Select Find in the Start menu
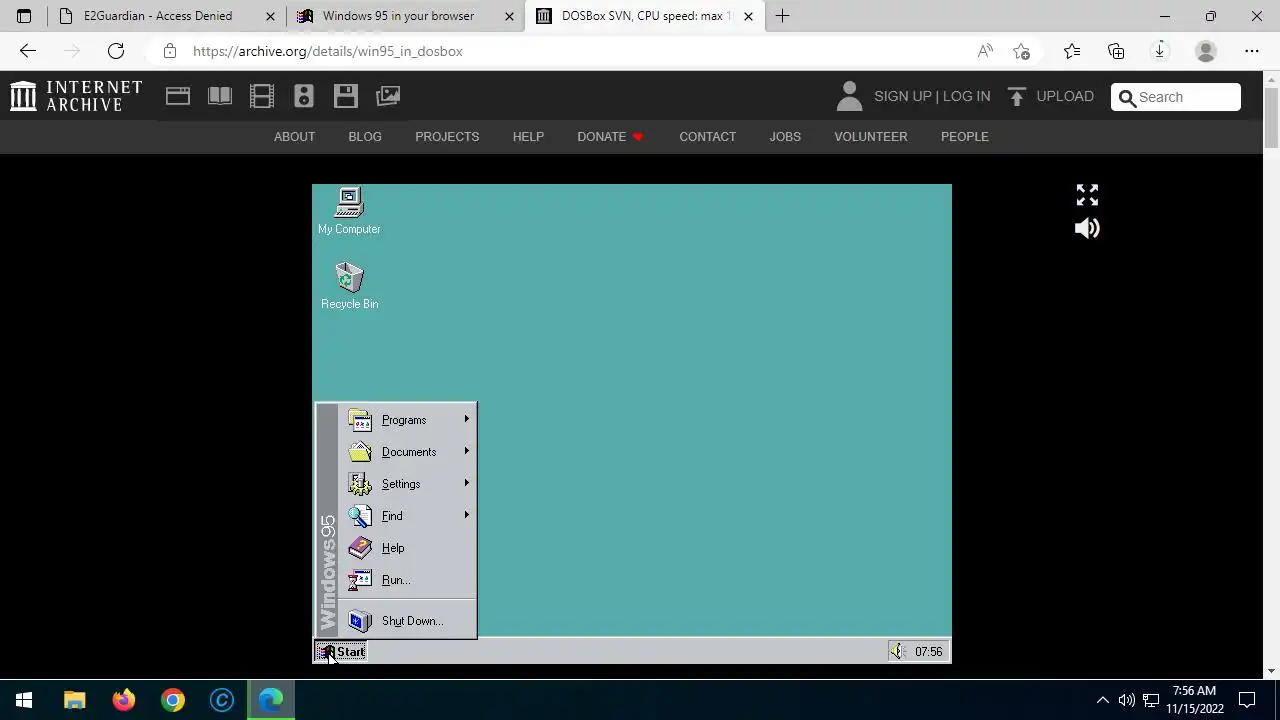The width and height of the screenshot is (1280, 720). click(408, 516)
